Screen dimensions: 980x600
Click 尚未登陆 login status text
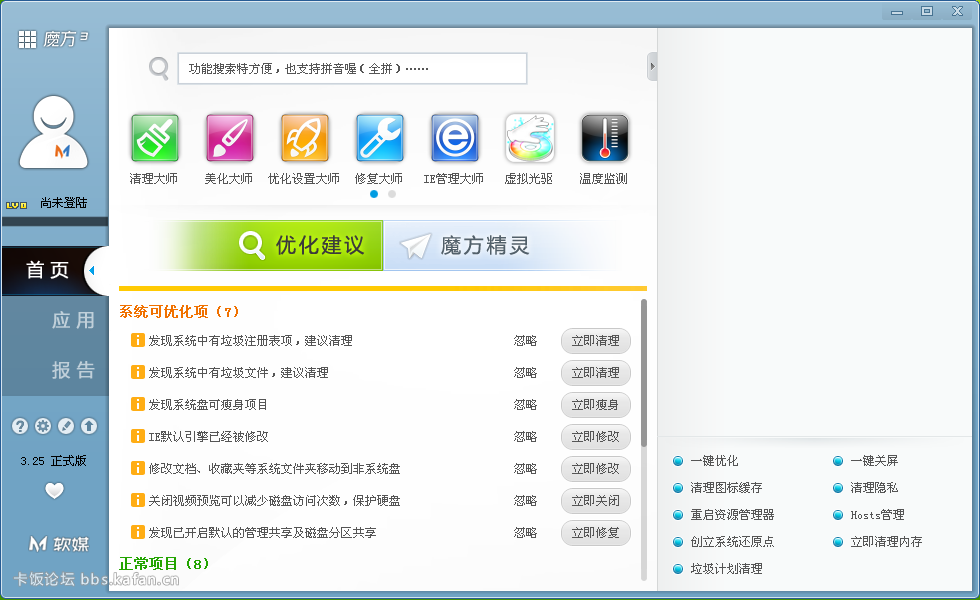64,202
